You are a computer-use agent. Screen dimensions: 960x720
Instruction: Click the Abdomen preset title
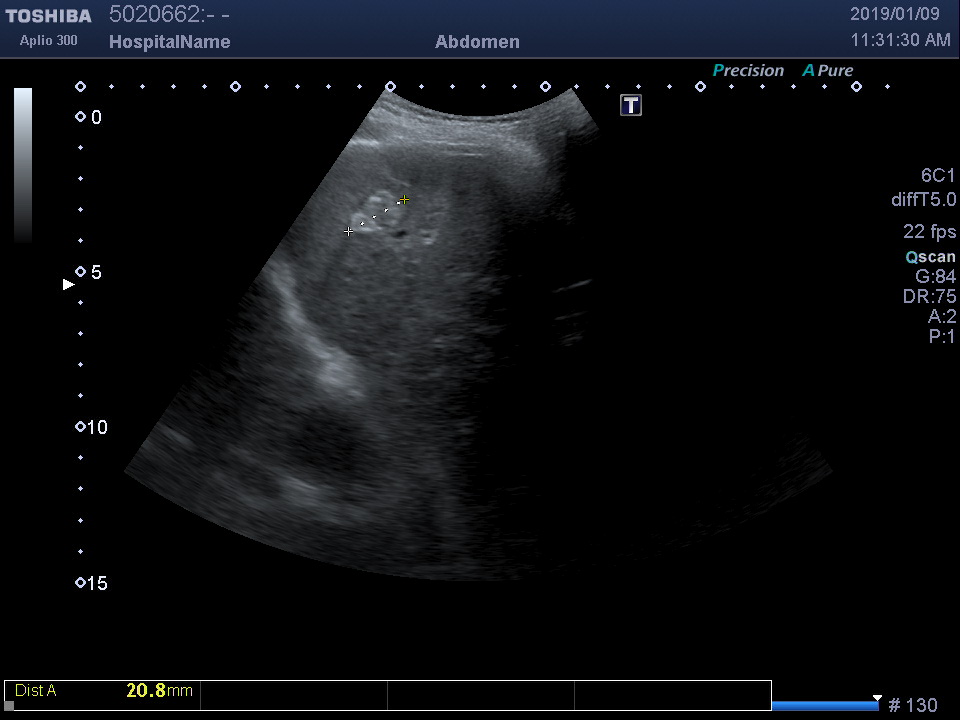click(477, 42)
